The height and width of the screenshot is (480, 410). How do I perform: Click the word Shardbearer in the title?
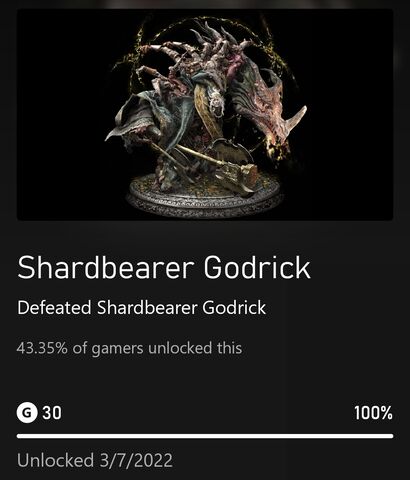(x=106, y=267)
